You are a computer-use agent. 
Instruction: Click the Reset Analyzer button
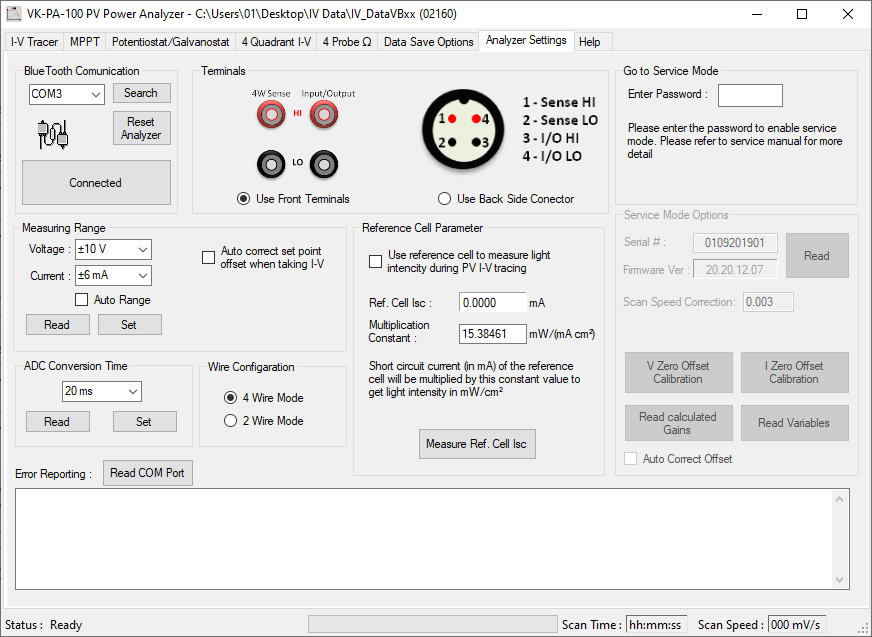(141, 128)
